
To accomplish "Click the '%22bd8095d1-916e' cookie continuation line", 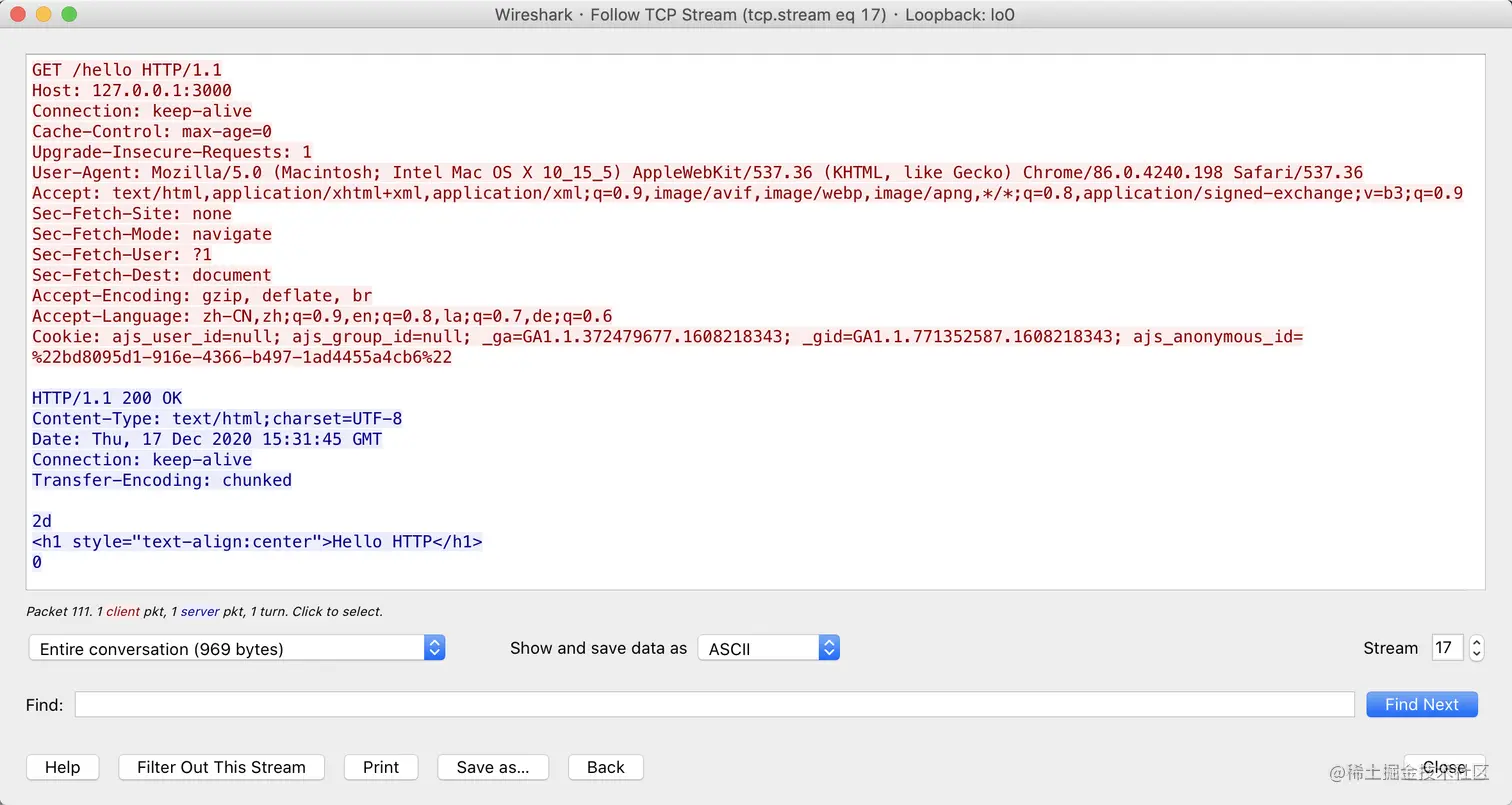I will click(x=242, y=357).
